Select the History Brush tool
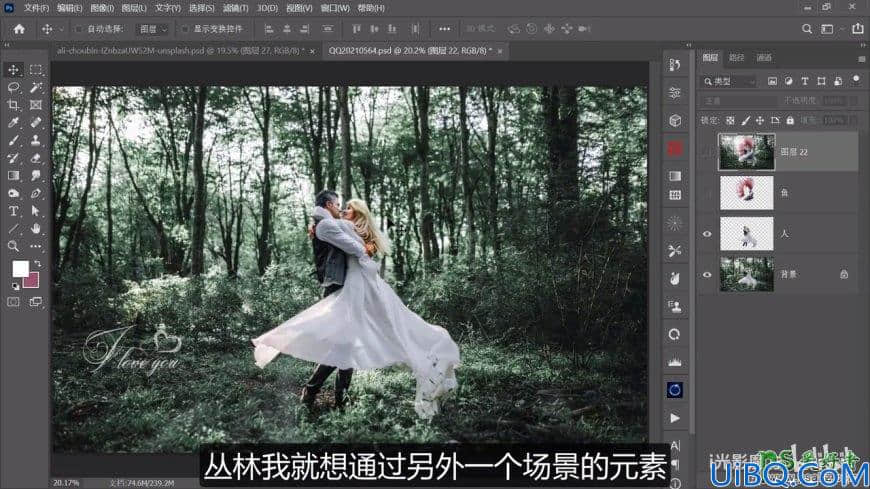The height and width of the screenshot is (489, 870). coord(14,158)
